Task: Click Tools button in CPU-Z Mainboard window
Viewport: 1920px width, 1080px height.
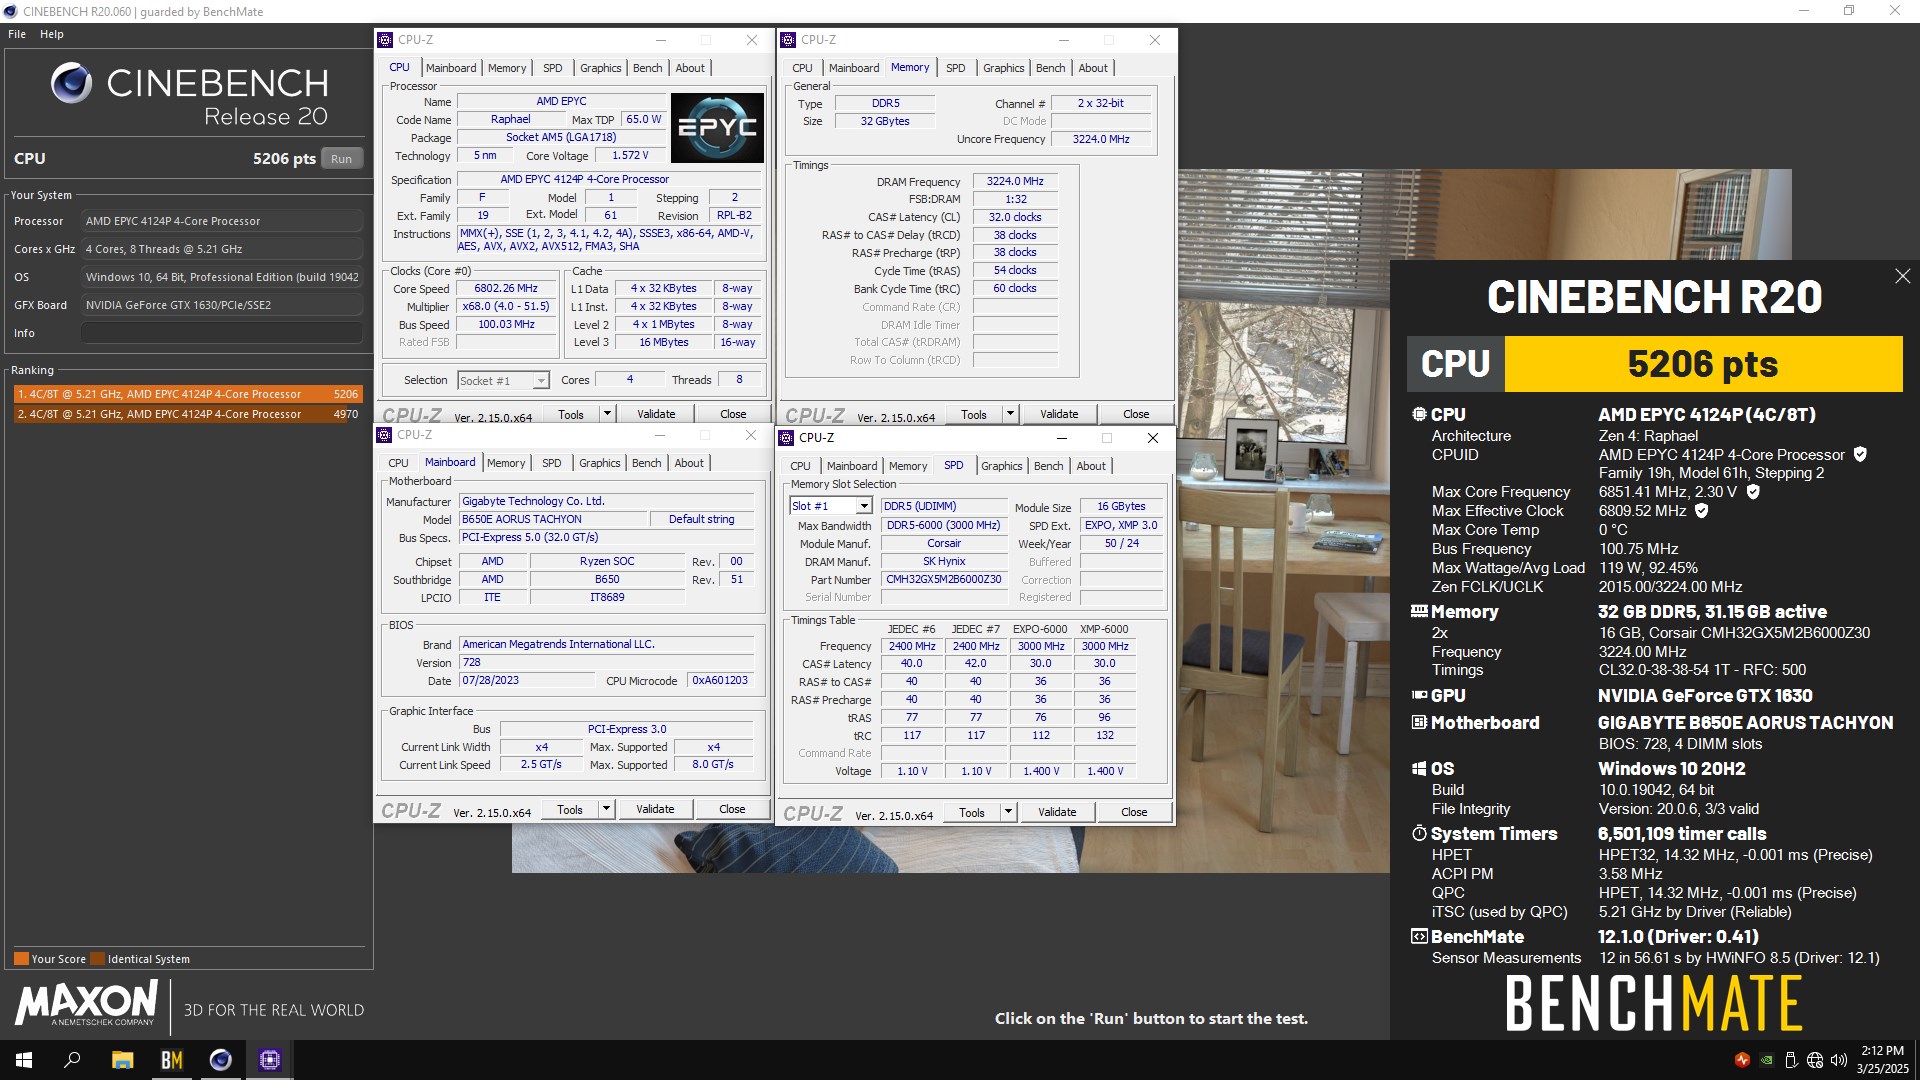Action: (x=570, y=809)
